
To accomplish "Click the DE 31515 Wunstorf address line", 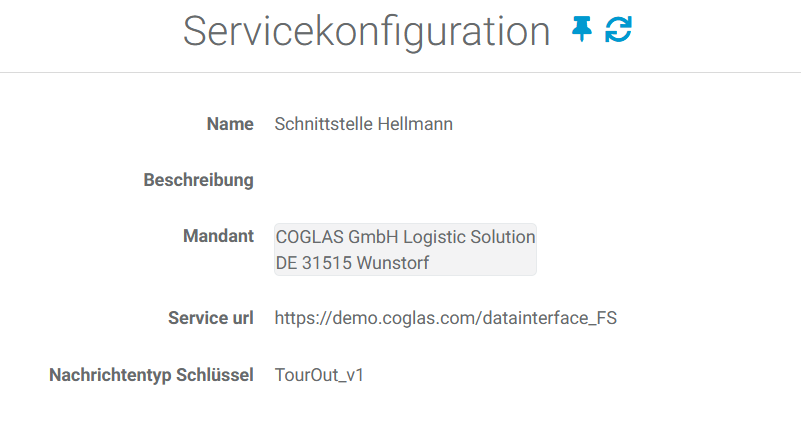I will click(353, 262).
